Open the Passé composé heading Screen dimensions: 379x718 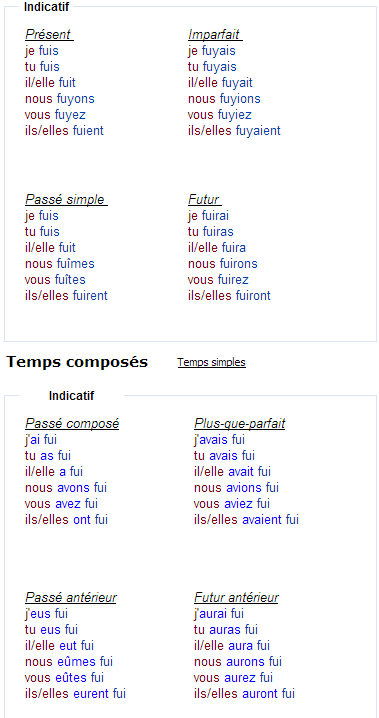point(72,424)
